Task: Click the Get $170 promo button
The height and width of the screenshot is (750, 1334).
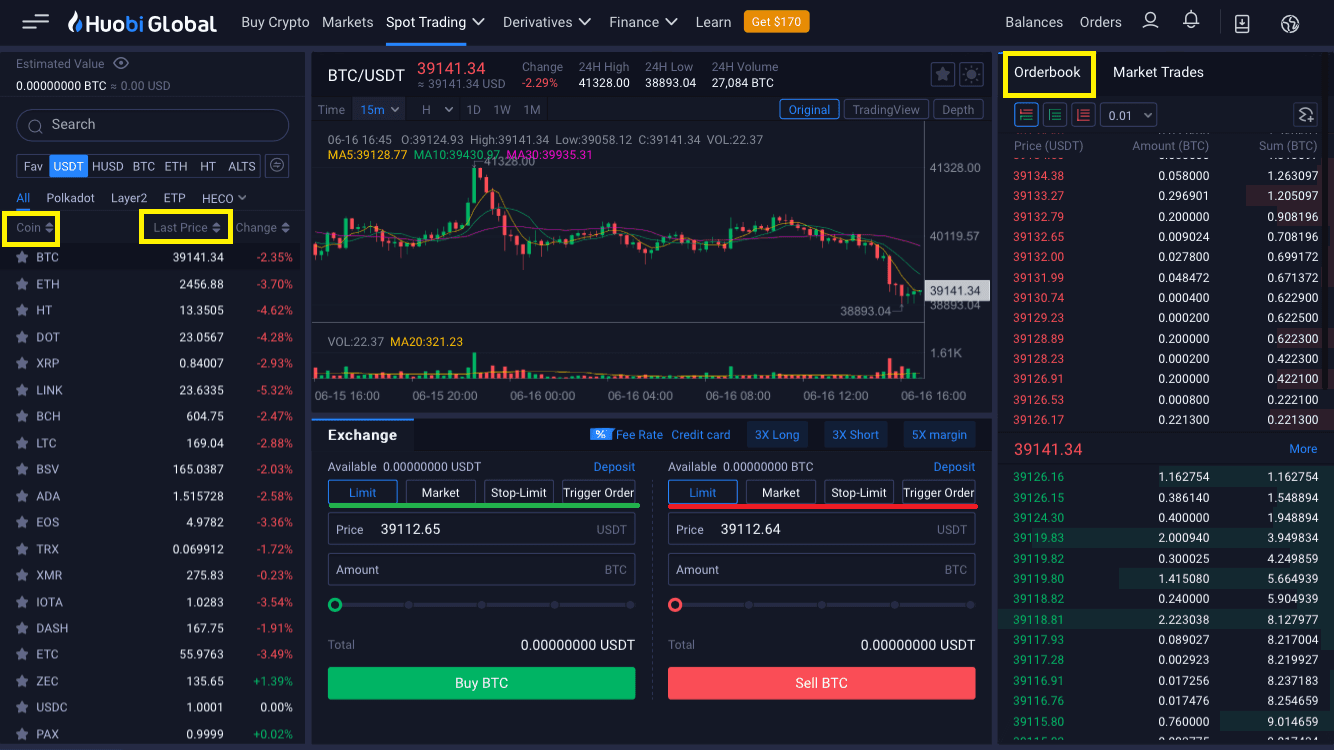Action: [777, 22]
